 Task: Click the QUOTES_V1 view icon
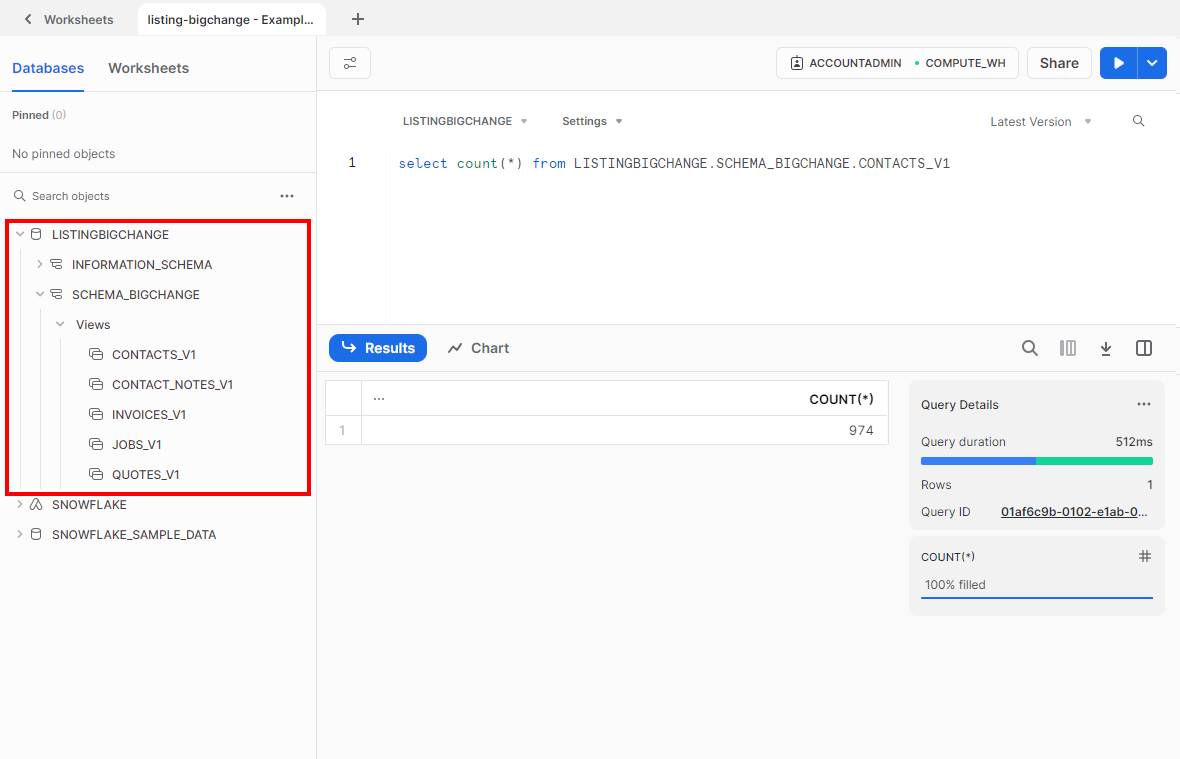tap(96, 475)
